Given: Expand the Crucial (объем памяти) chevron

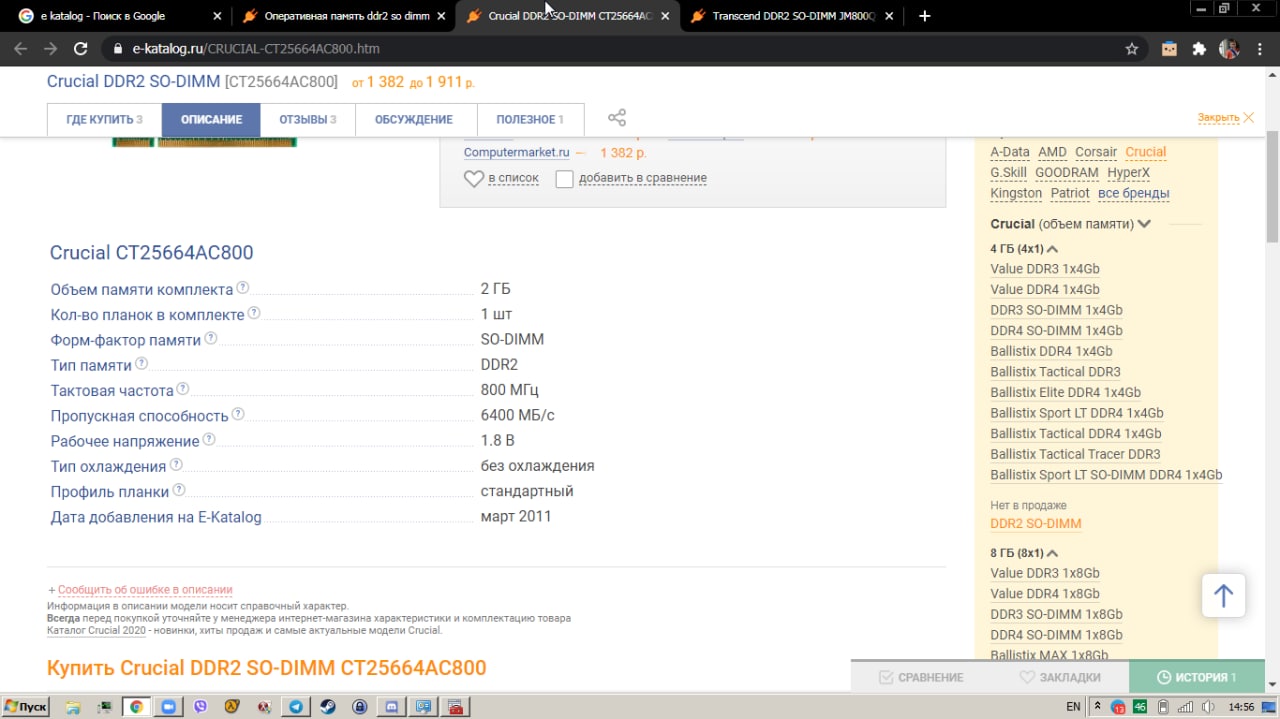Looking at the screenshot, I should (x=1144, y=224).
